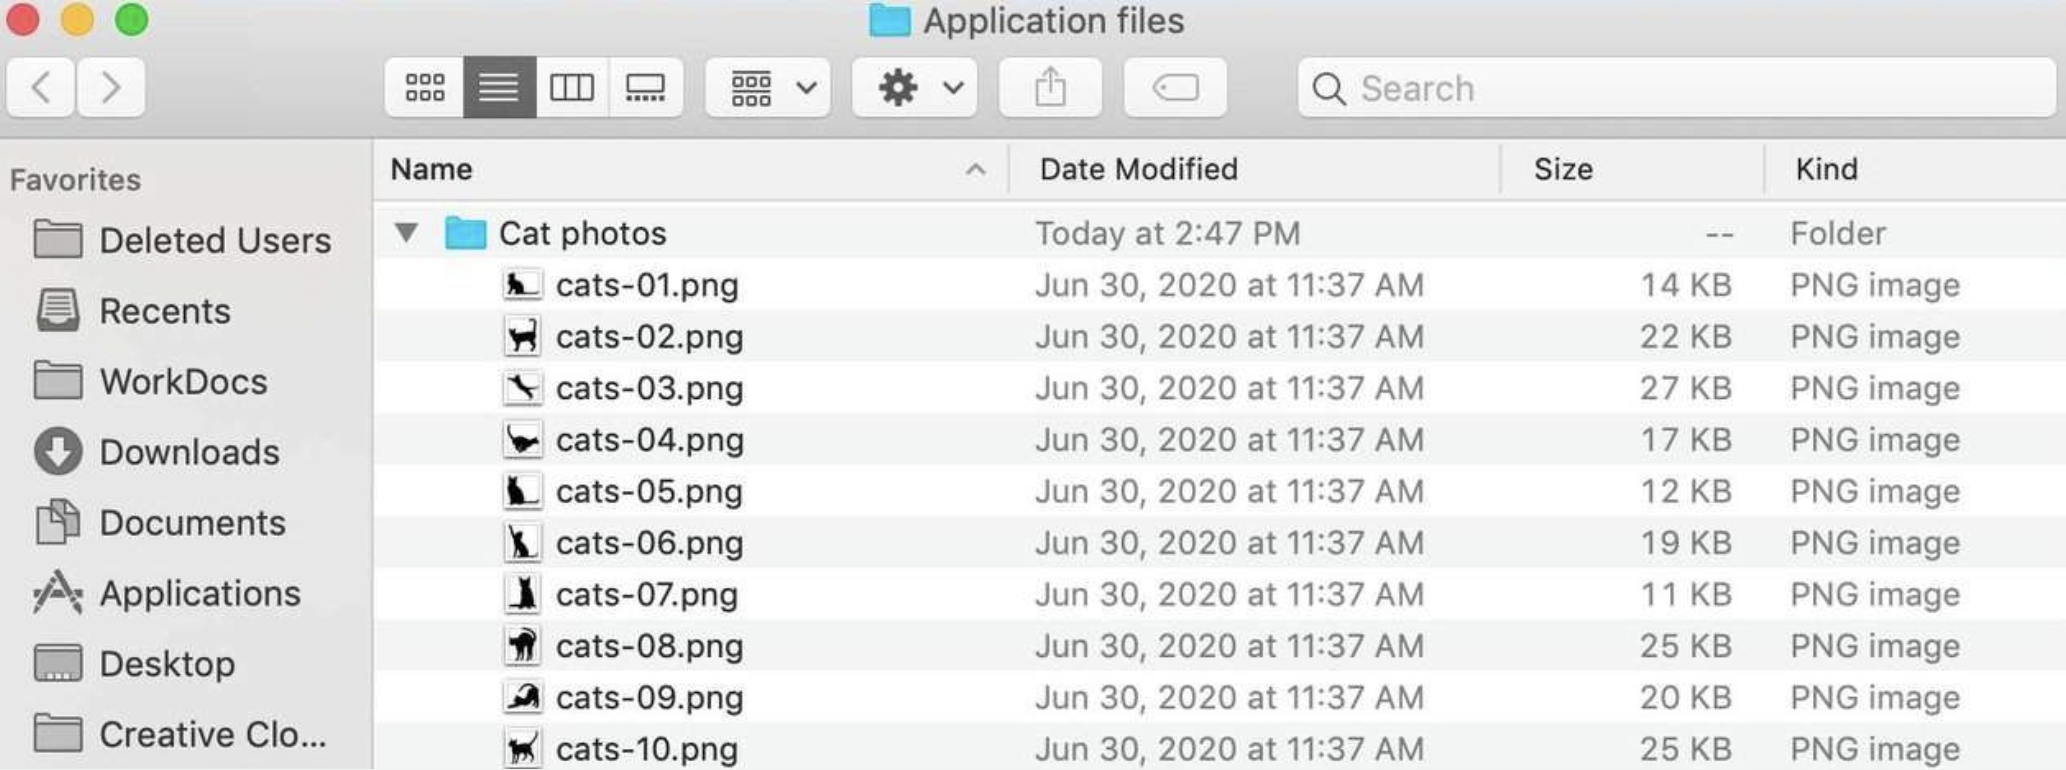
Task: Click the Search field
Action: [1676, 88]
